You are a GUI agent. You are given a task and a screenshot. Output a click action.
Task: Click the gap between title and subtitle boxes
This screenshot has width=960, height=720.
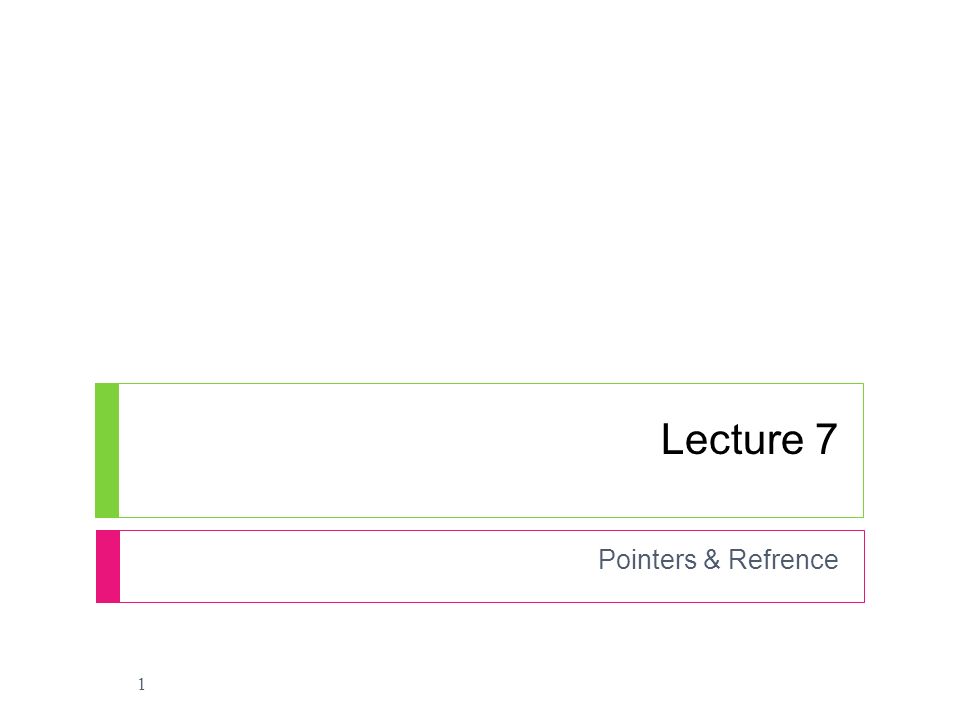tap(480, 524)
